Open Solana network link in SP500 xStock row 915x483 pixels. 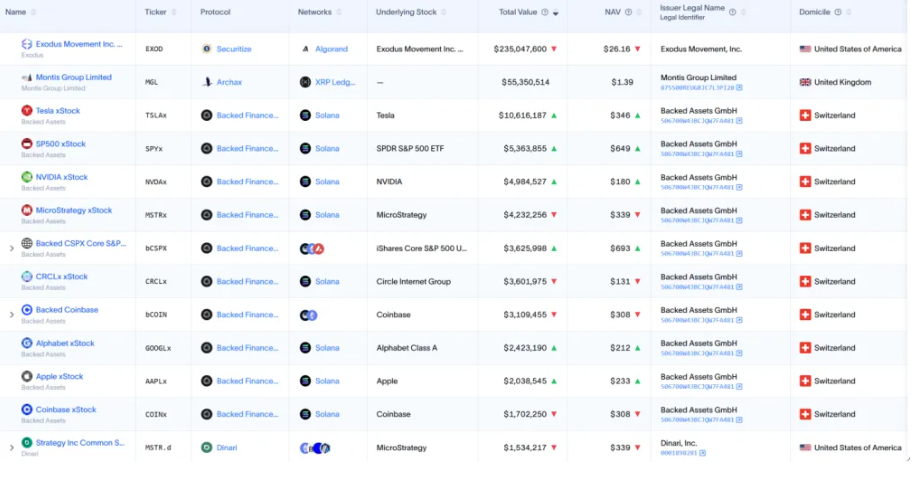(x=327, y=149)
